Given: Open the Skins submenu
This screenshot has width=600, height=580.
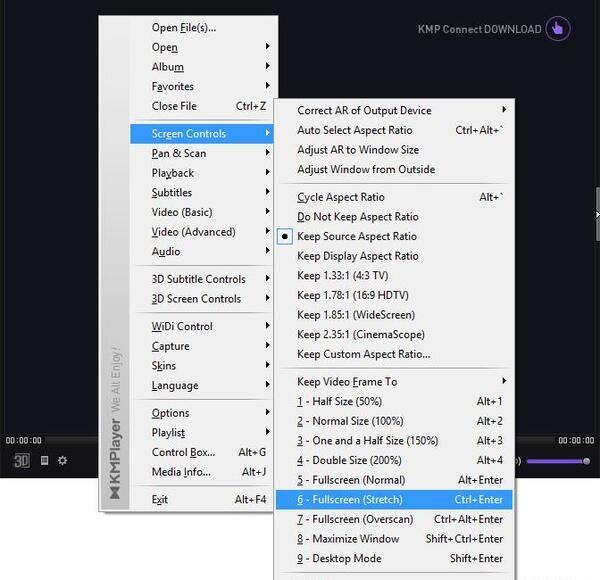Looking at the screenshot, I should pos(202,366).
